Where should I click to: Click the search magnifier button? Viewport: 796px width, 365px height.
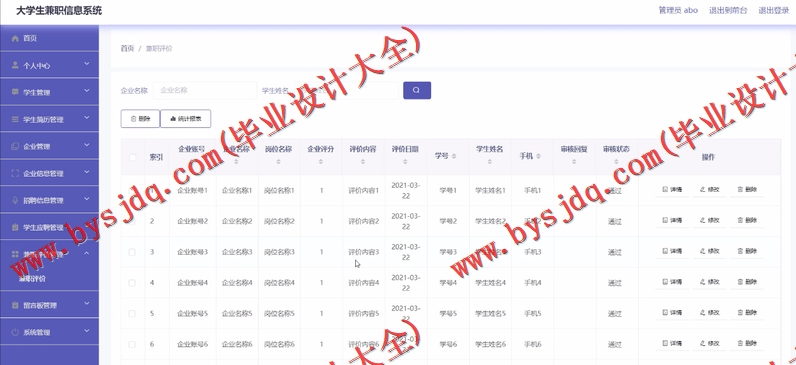(417, 90)
